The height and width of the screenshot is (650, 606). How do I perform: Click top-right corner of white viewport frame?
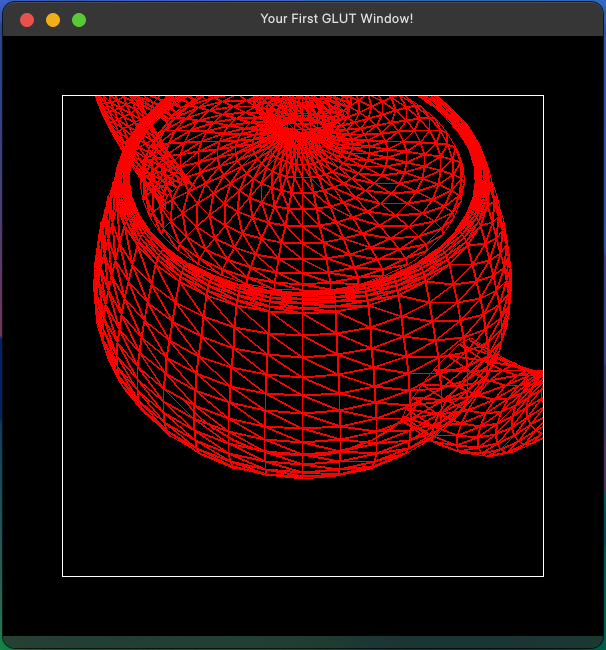(x=543, y=96)
